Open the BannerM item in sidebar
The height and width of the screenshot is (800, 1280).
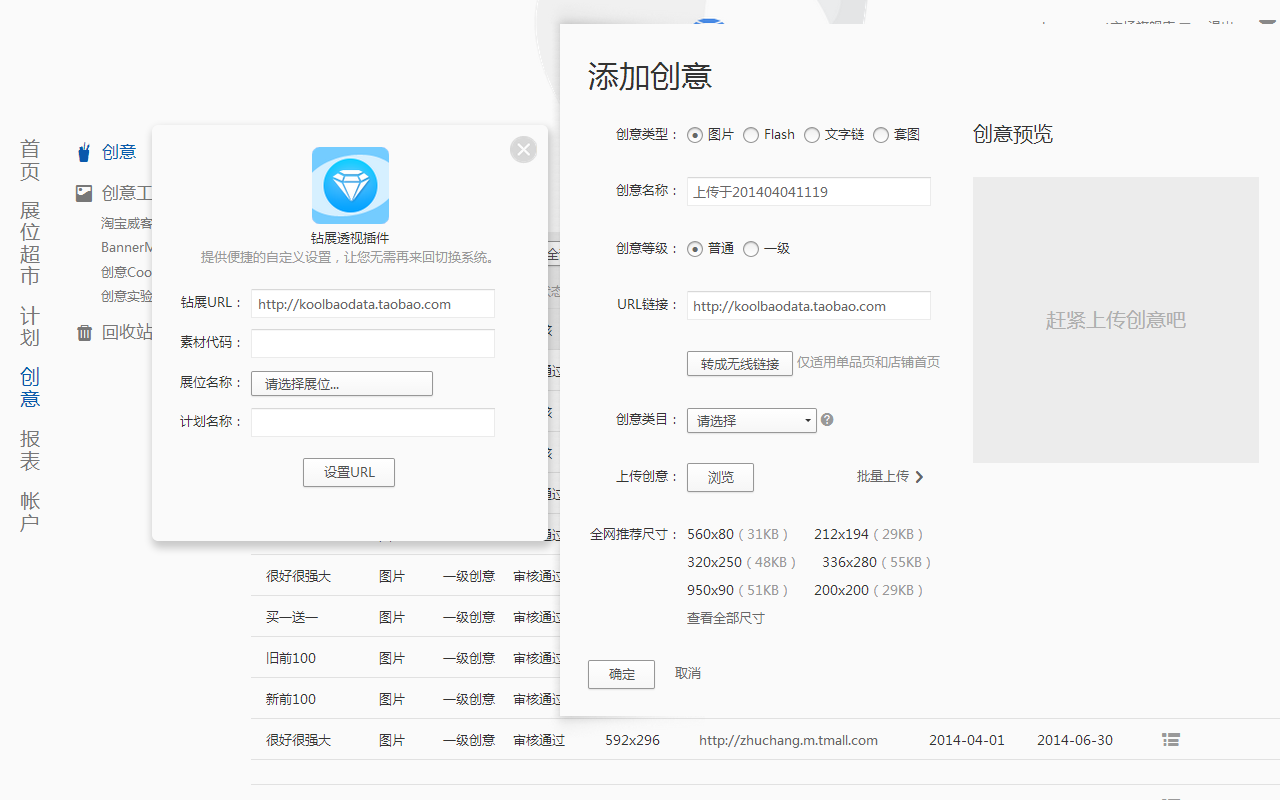[x=127, y=247]
